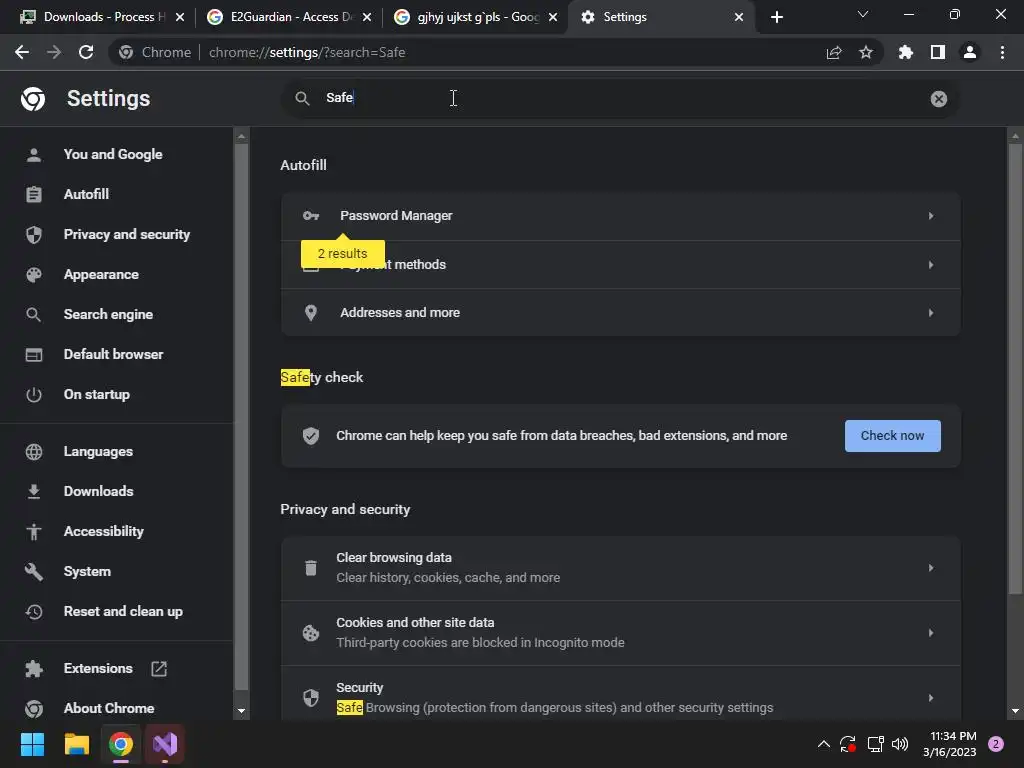This screenshot has width=1024, height=768.
Task: Open Downloads settings
Action: 99,491
